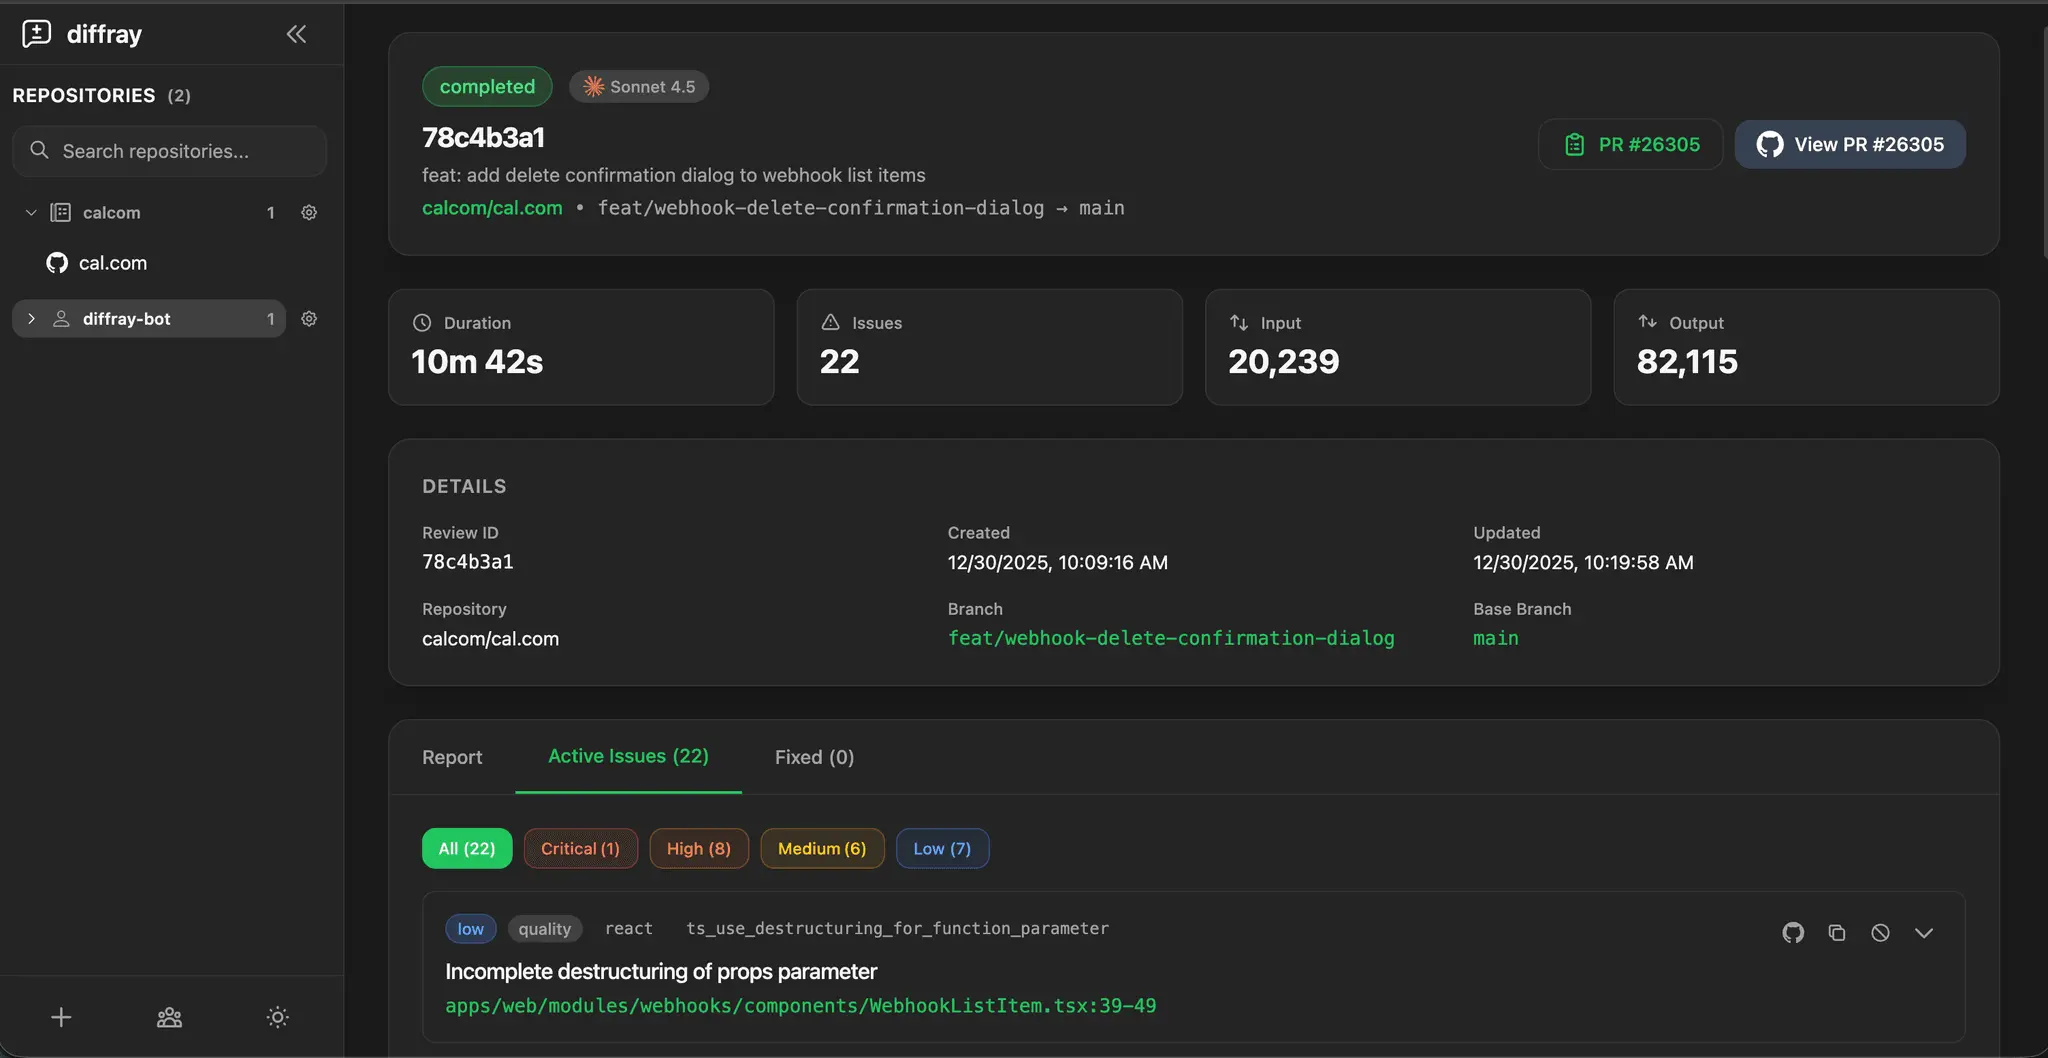This screenshot has height=1058, width=2048.
Task: Select the diffray-bot row in sidebar
Action: (149, 318)
